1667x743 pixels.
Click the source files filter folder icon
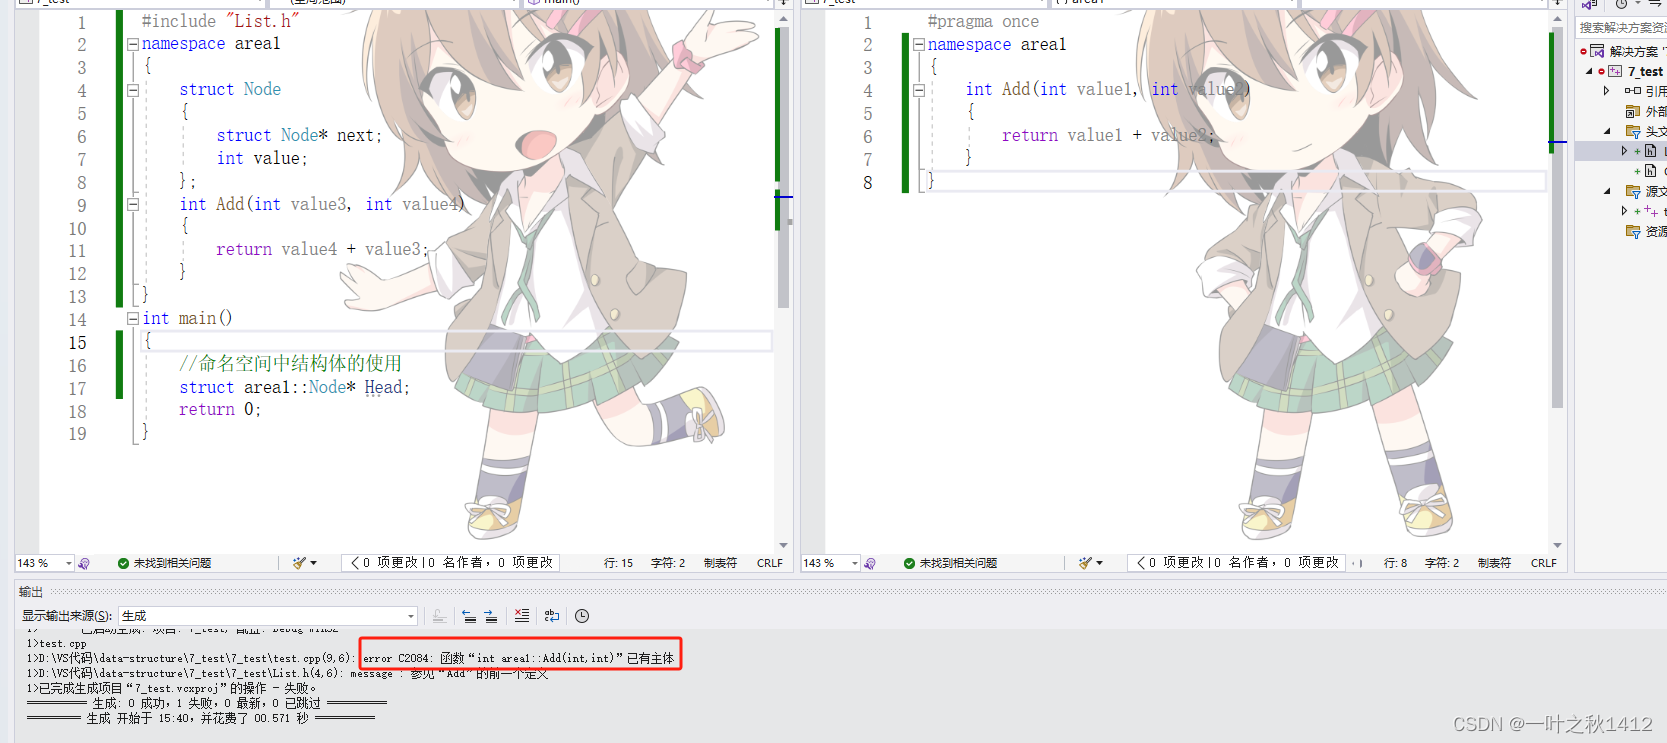[1632, 191]
